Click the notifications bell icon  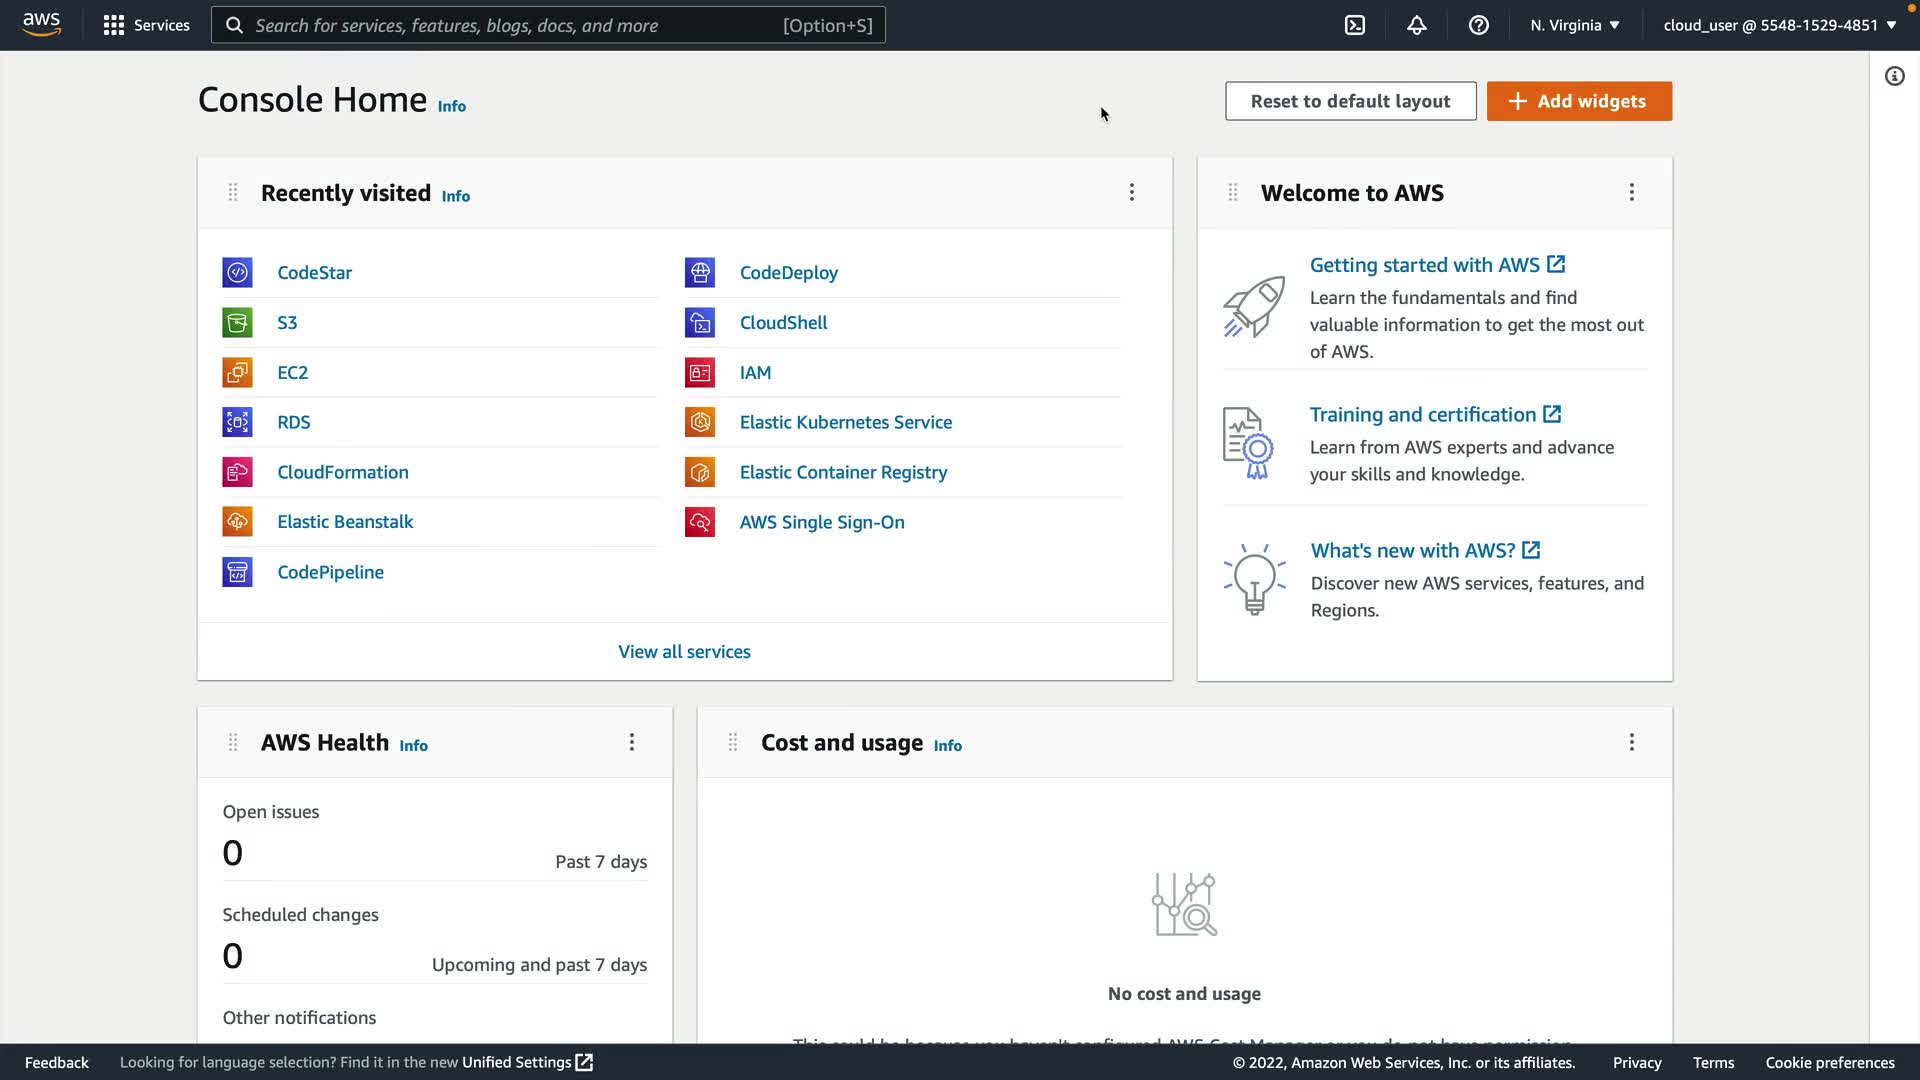(1416, 25)
